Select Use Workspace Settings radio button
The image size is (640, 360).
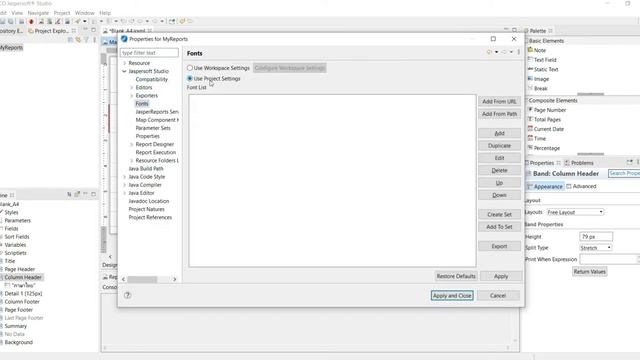(x=190, y=68)
